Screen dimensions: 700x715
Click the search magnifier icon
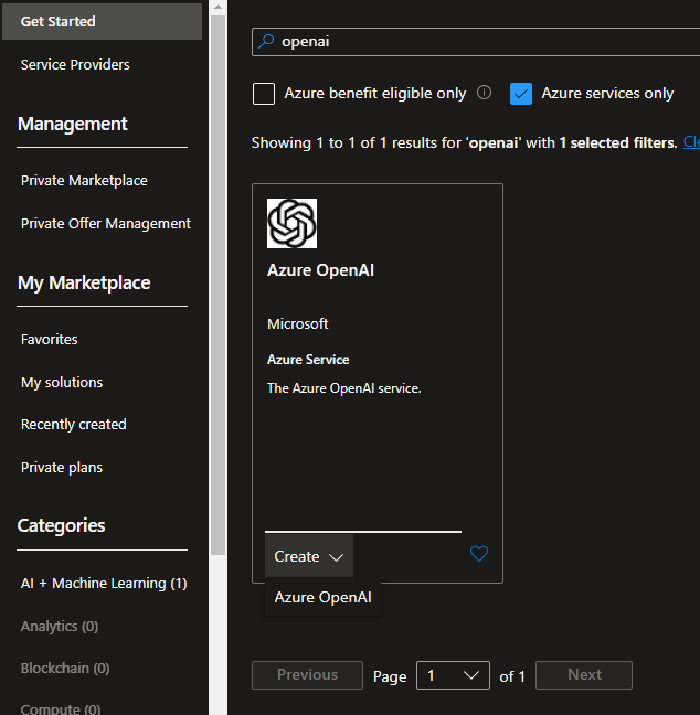point(266,42)
